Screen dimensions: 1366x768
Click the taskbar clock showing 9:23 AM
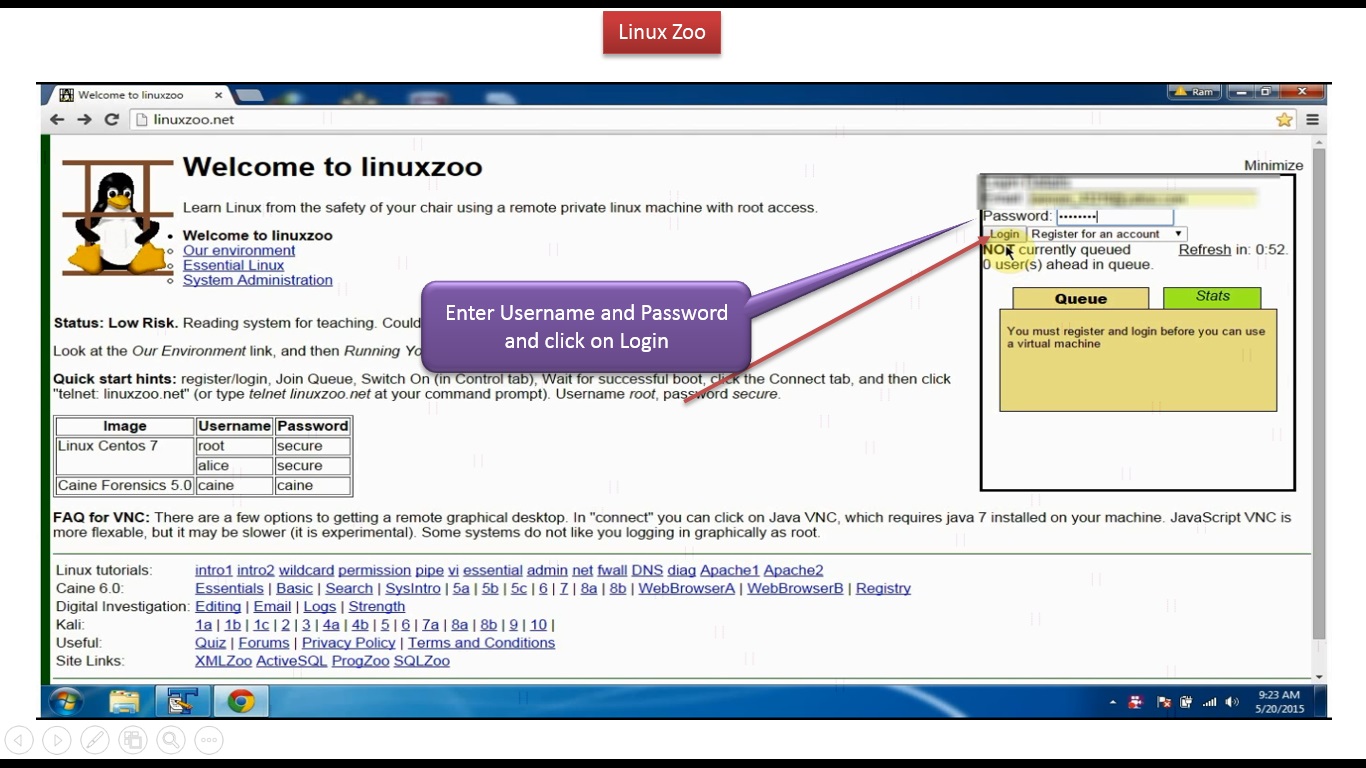[x=1279, y=701]
